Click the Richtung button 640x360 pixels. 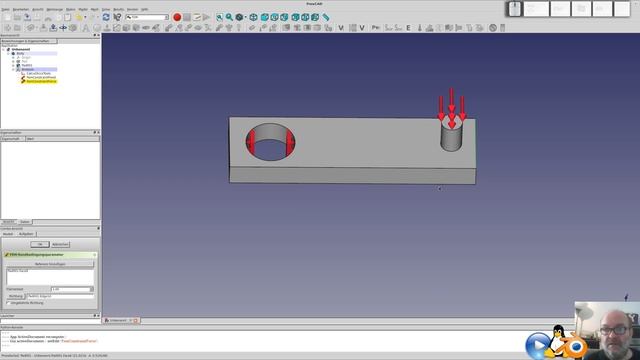coord(16,296)
